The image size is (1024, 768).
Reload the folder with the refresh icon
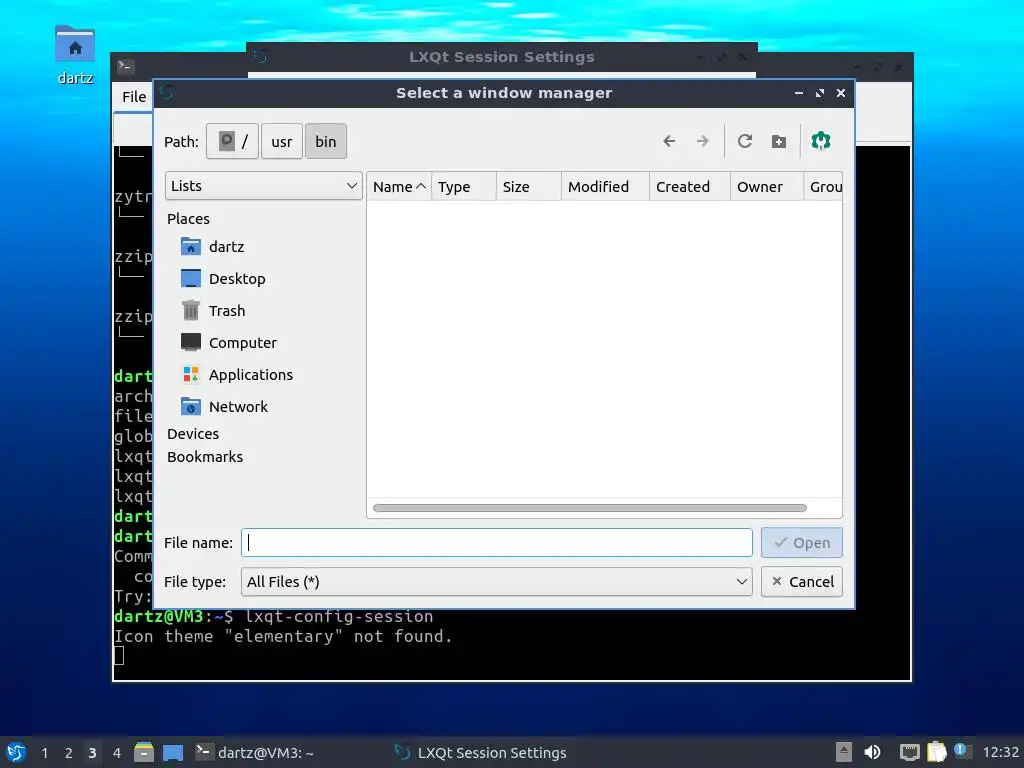pos(744,141)
